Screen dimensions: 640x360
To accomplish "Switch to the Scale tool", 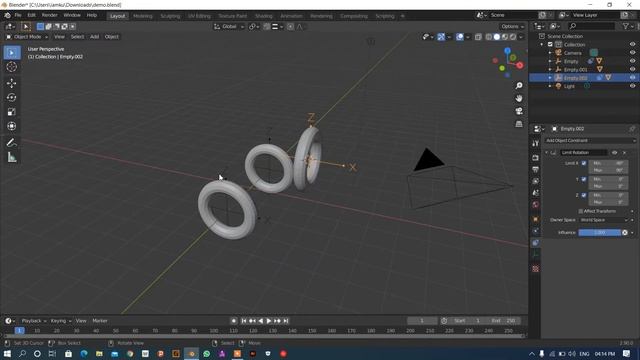I will 12,111.
